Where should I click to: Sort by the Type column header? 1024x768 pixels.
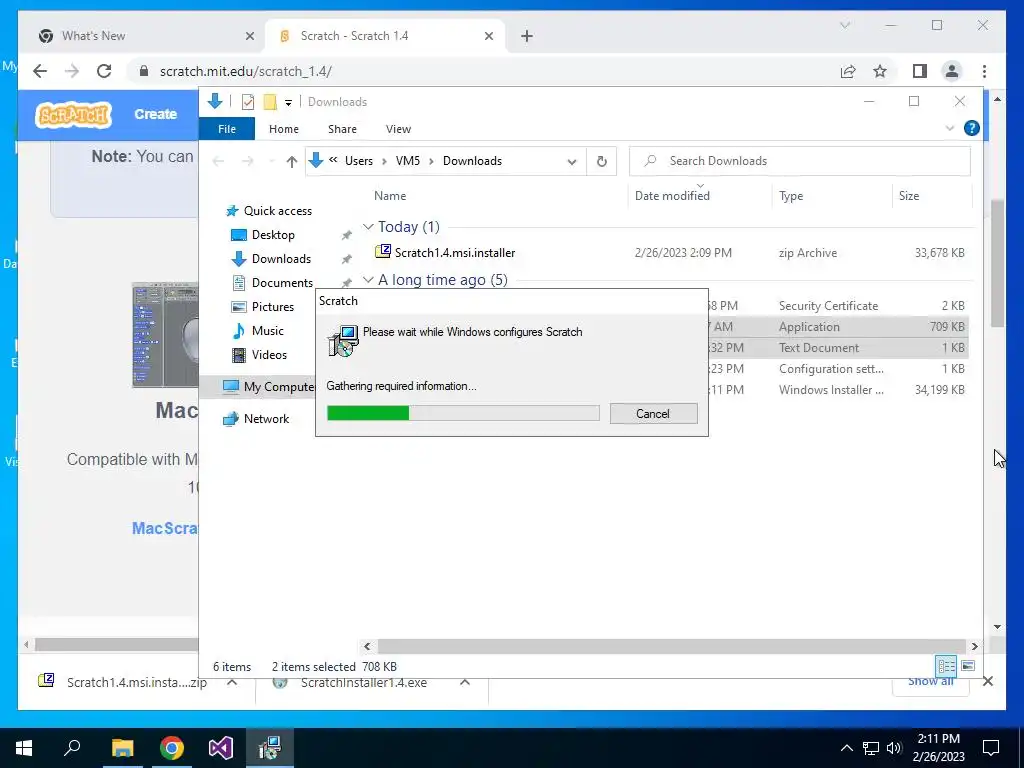791,196
